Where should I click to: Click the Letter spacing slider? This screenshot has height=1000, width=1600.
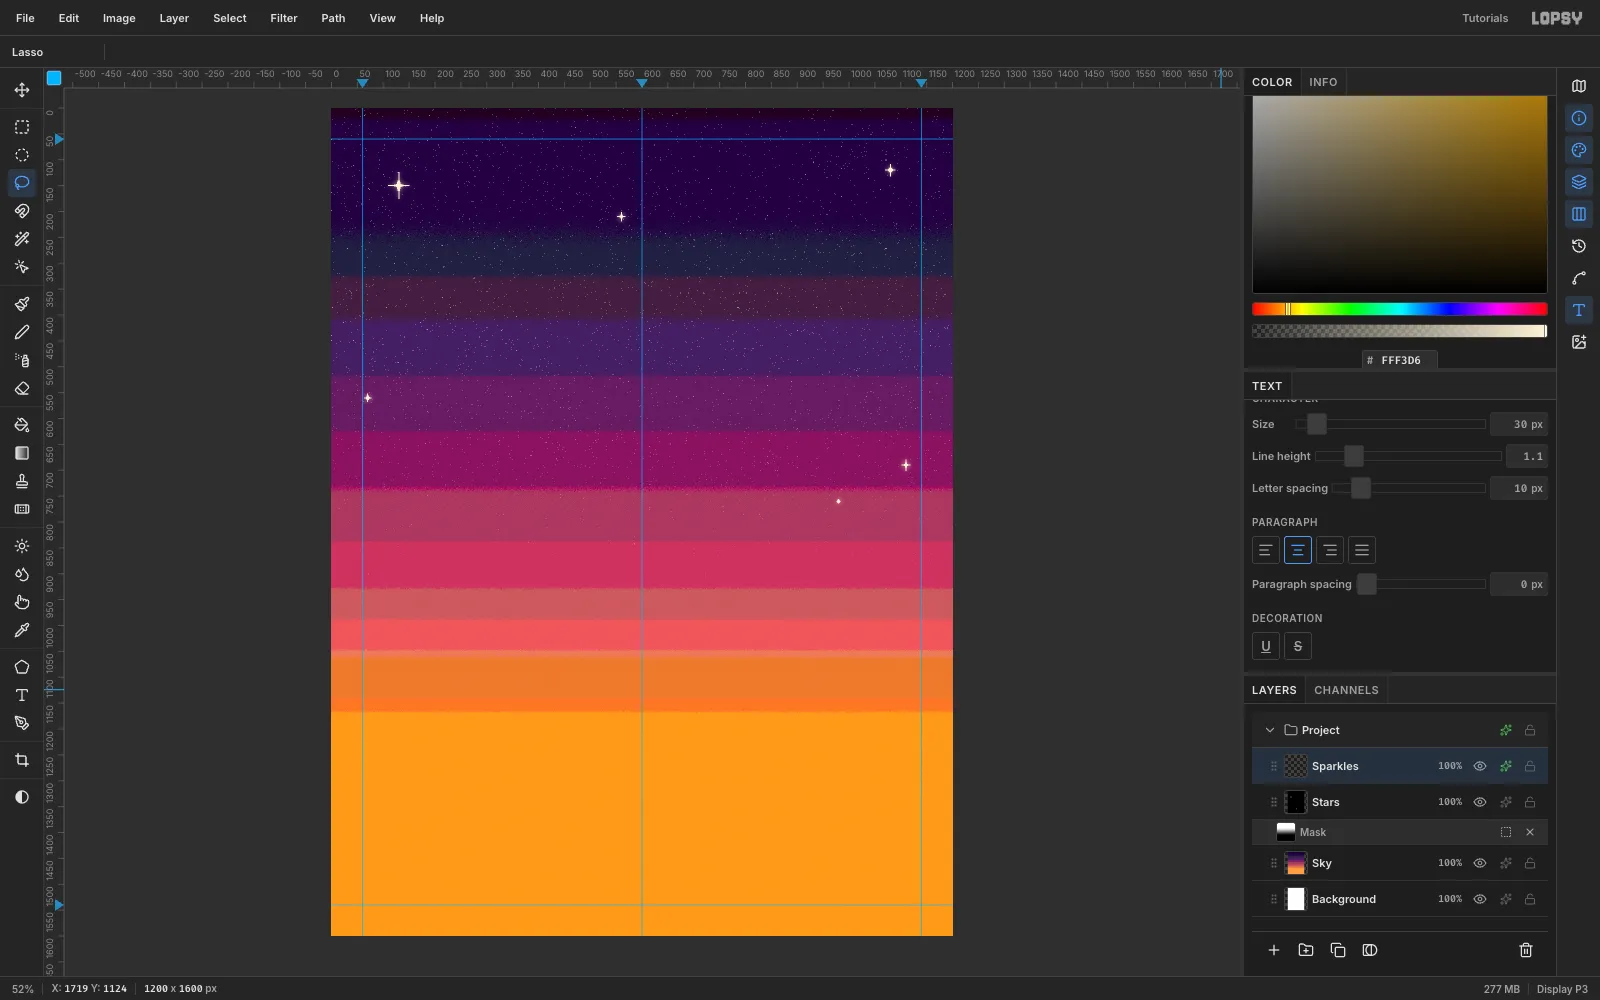[1408, 488]
